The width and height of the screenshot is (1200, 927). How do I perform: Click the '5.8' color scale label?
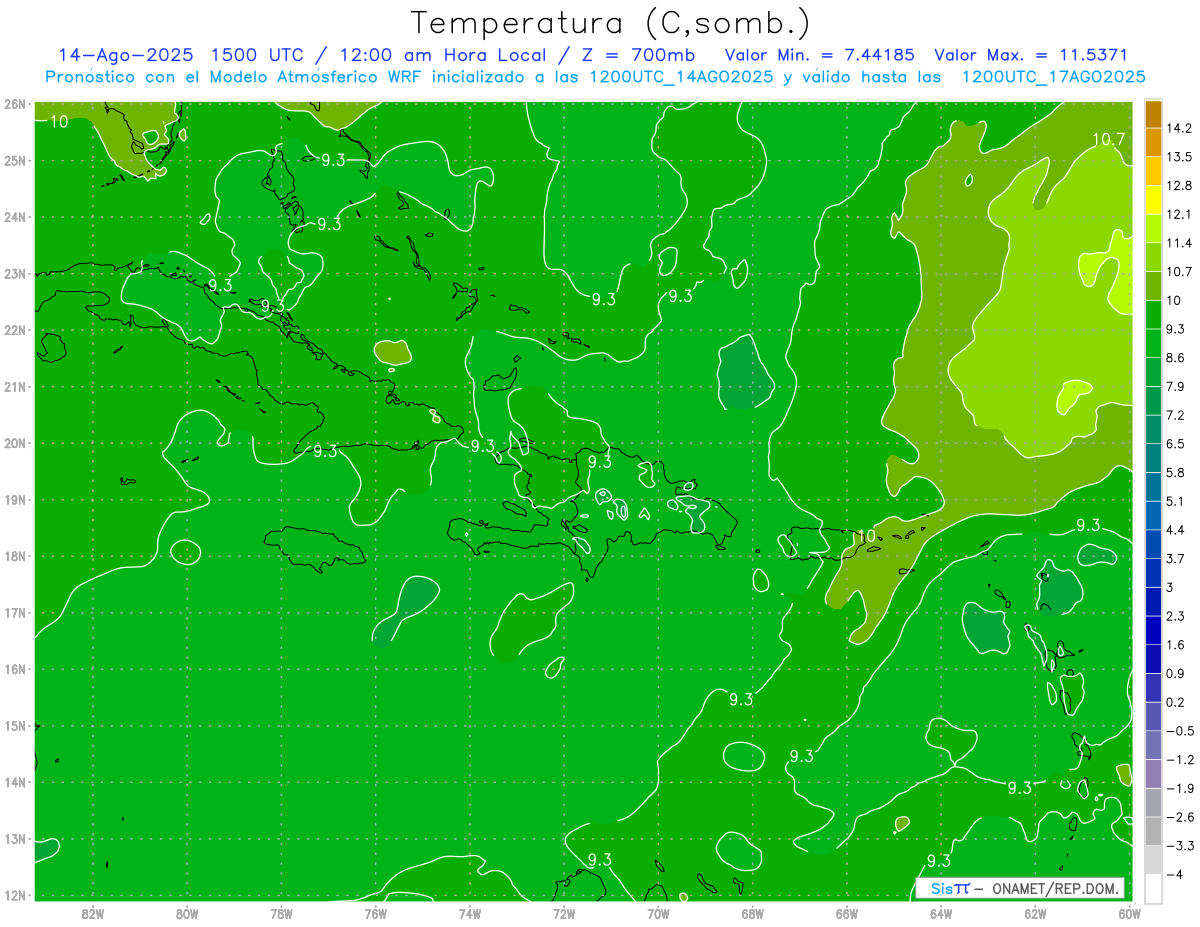pyautogui.click(x=1176, y=472)
